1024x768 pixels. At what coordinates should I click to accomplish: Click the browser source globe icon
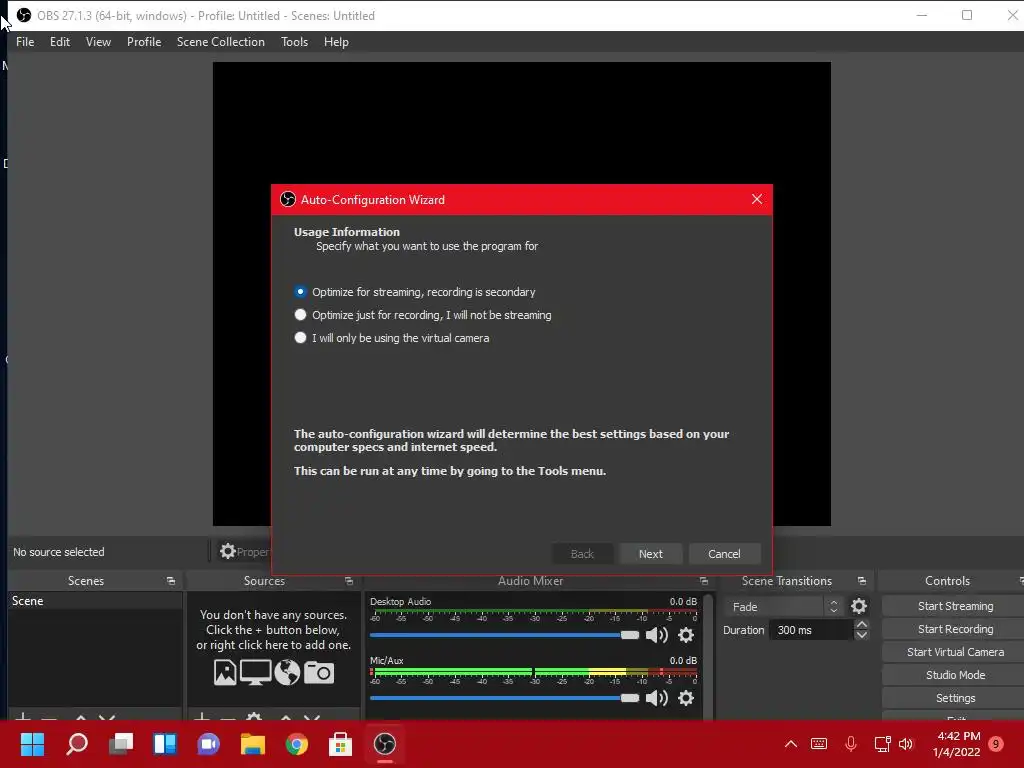pos(287,673)
